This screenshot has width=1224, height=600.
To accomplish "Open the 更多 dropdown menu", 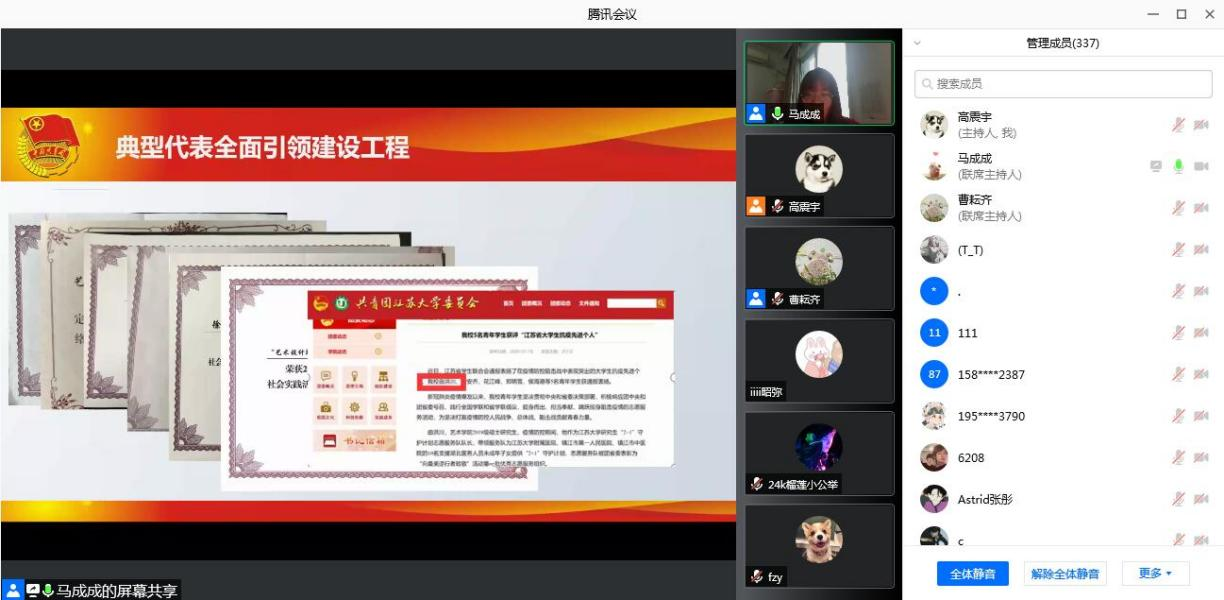I will coord(1155,574).
